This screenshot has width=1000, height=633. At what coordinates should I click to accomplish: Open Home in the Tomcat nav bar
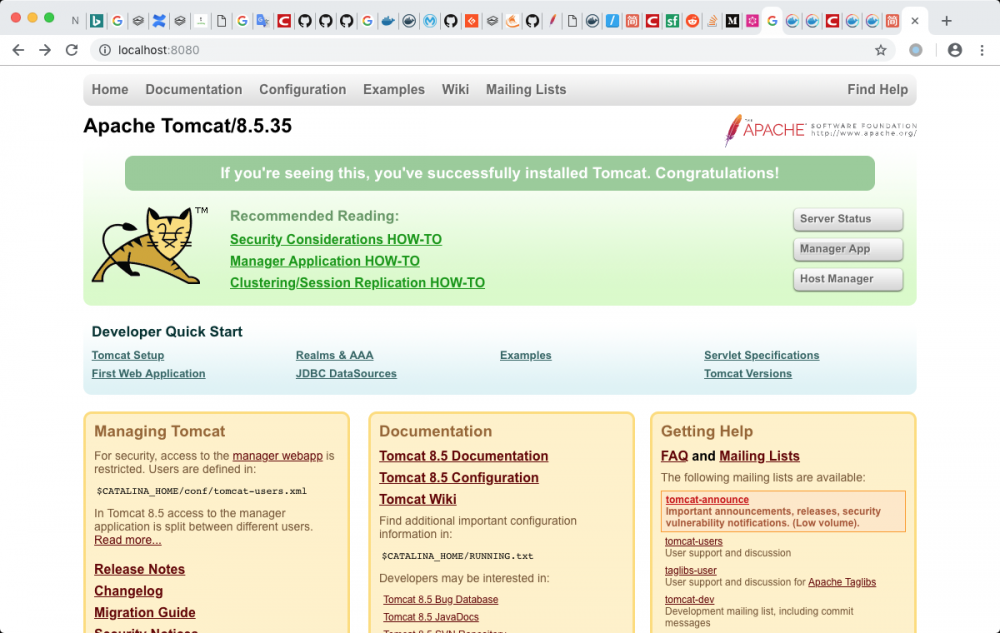(110, 89)
